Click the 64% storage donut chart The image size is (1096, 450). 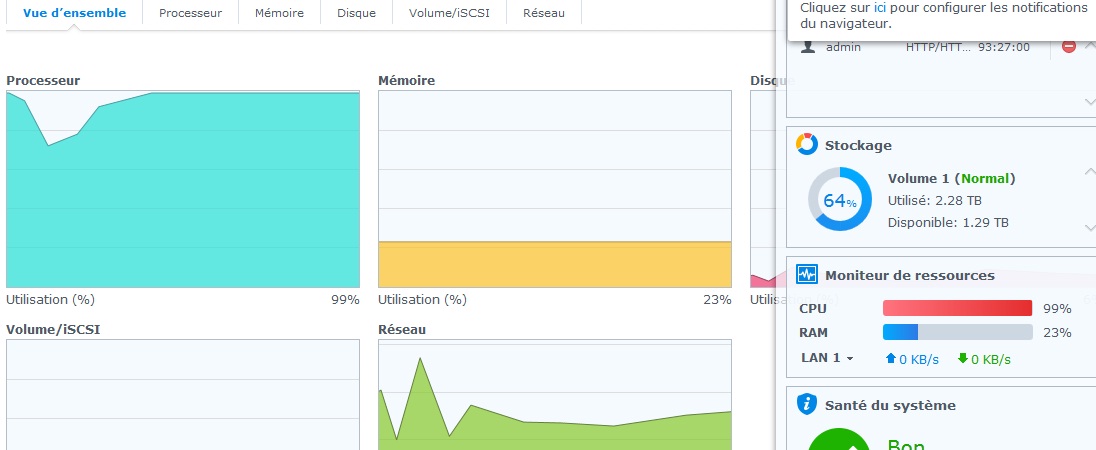(x=840, y=200)
